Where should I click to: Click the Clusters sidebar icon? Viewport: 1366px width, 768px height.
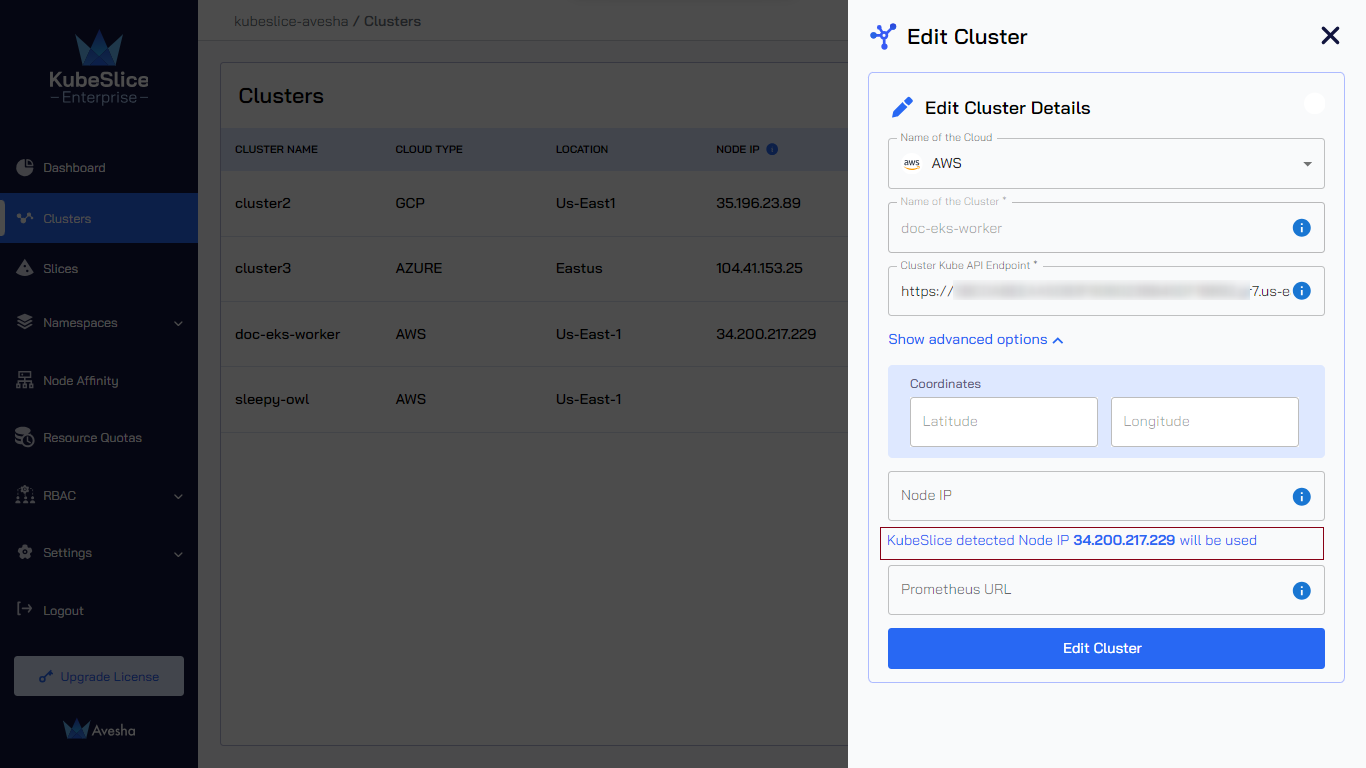[x=25, y=218]
